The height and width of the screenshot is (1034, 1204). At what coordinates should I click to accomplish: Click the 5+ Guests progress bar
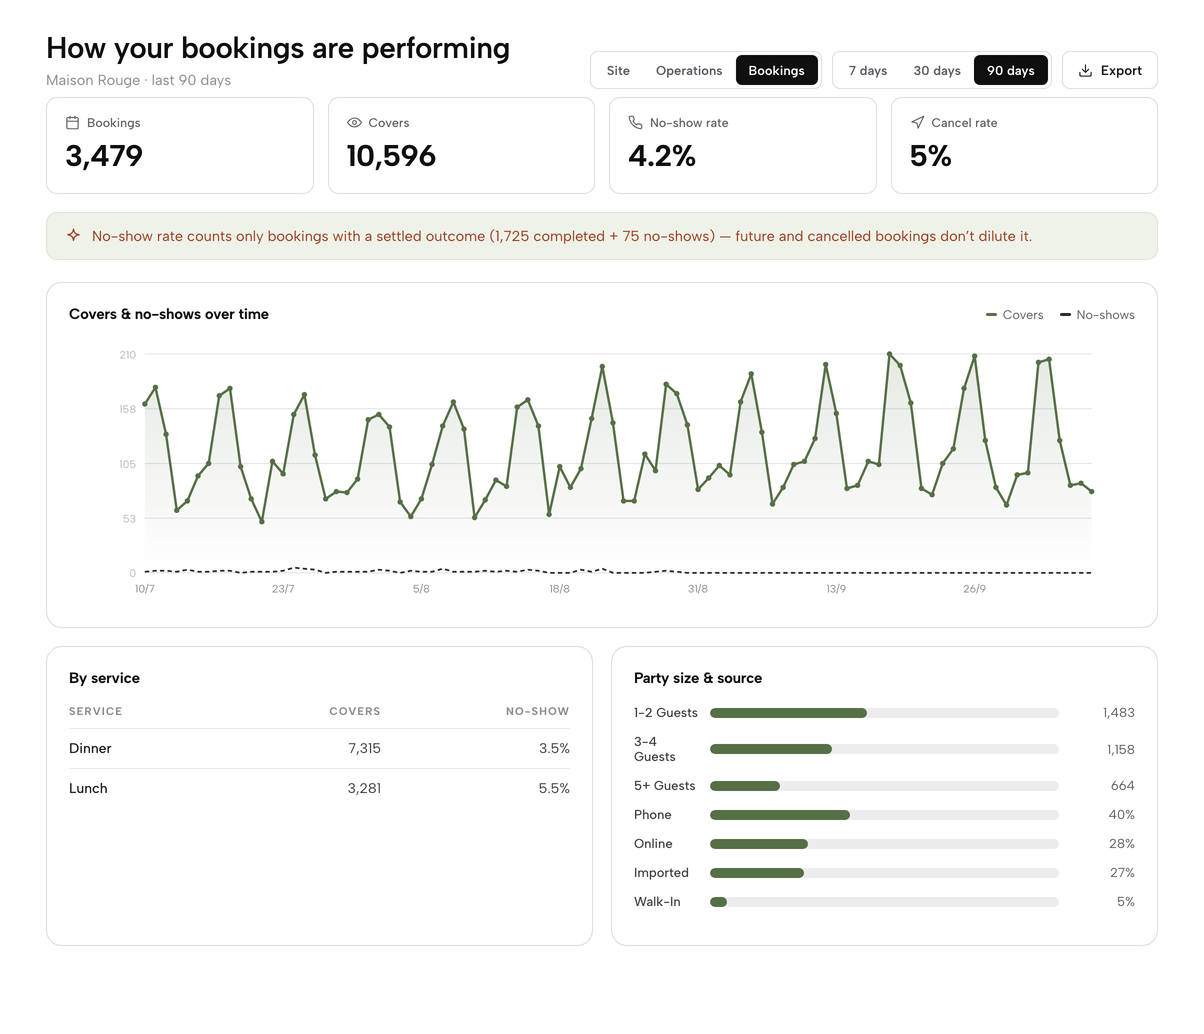tap(884, 786)
